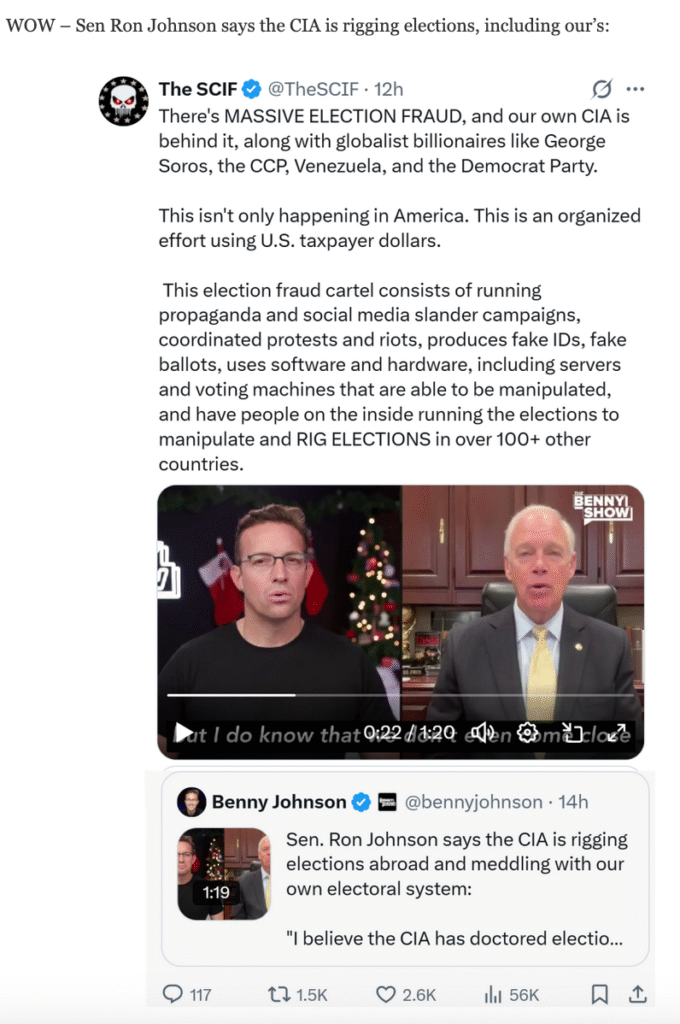Expand video to fullscreen
Image resolution: width=680 pixels, height=1024 pixels.
click(x=616, y=733)
